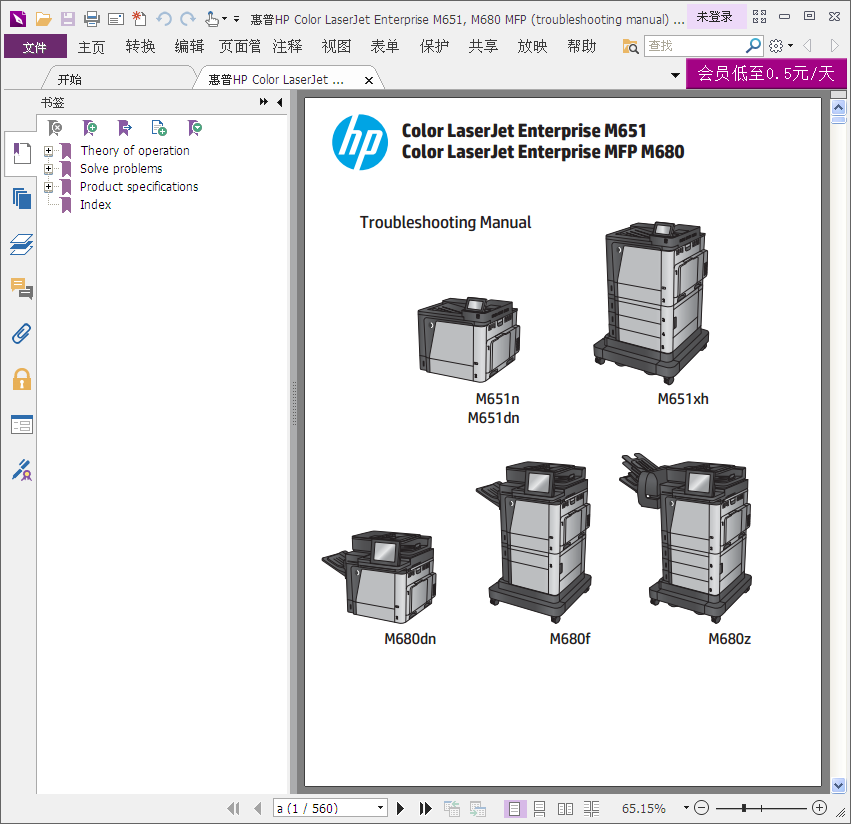Undo the last action
851x824 pixels.
pyautogui.click(x=163, y=20)
